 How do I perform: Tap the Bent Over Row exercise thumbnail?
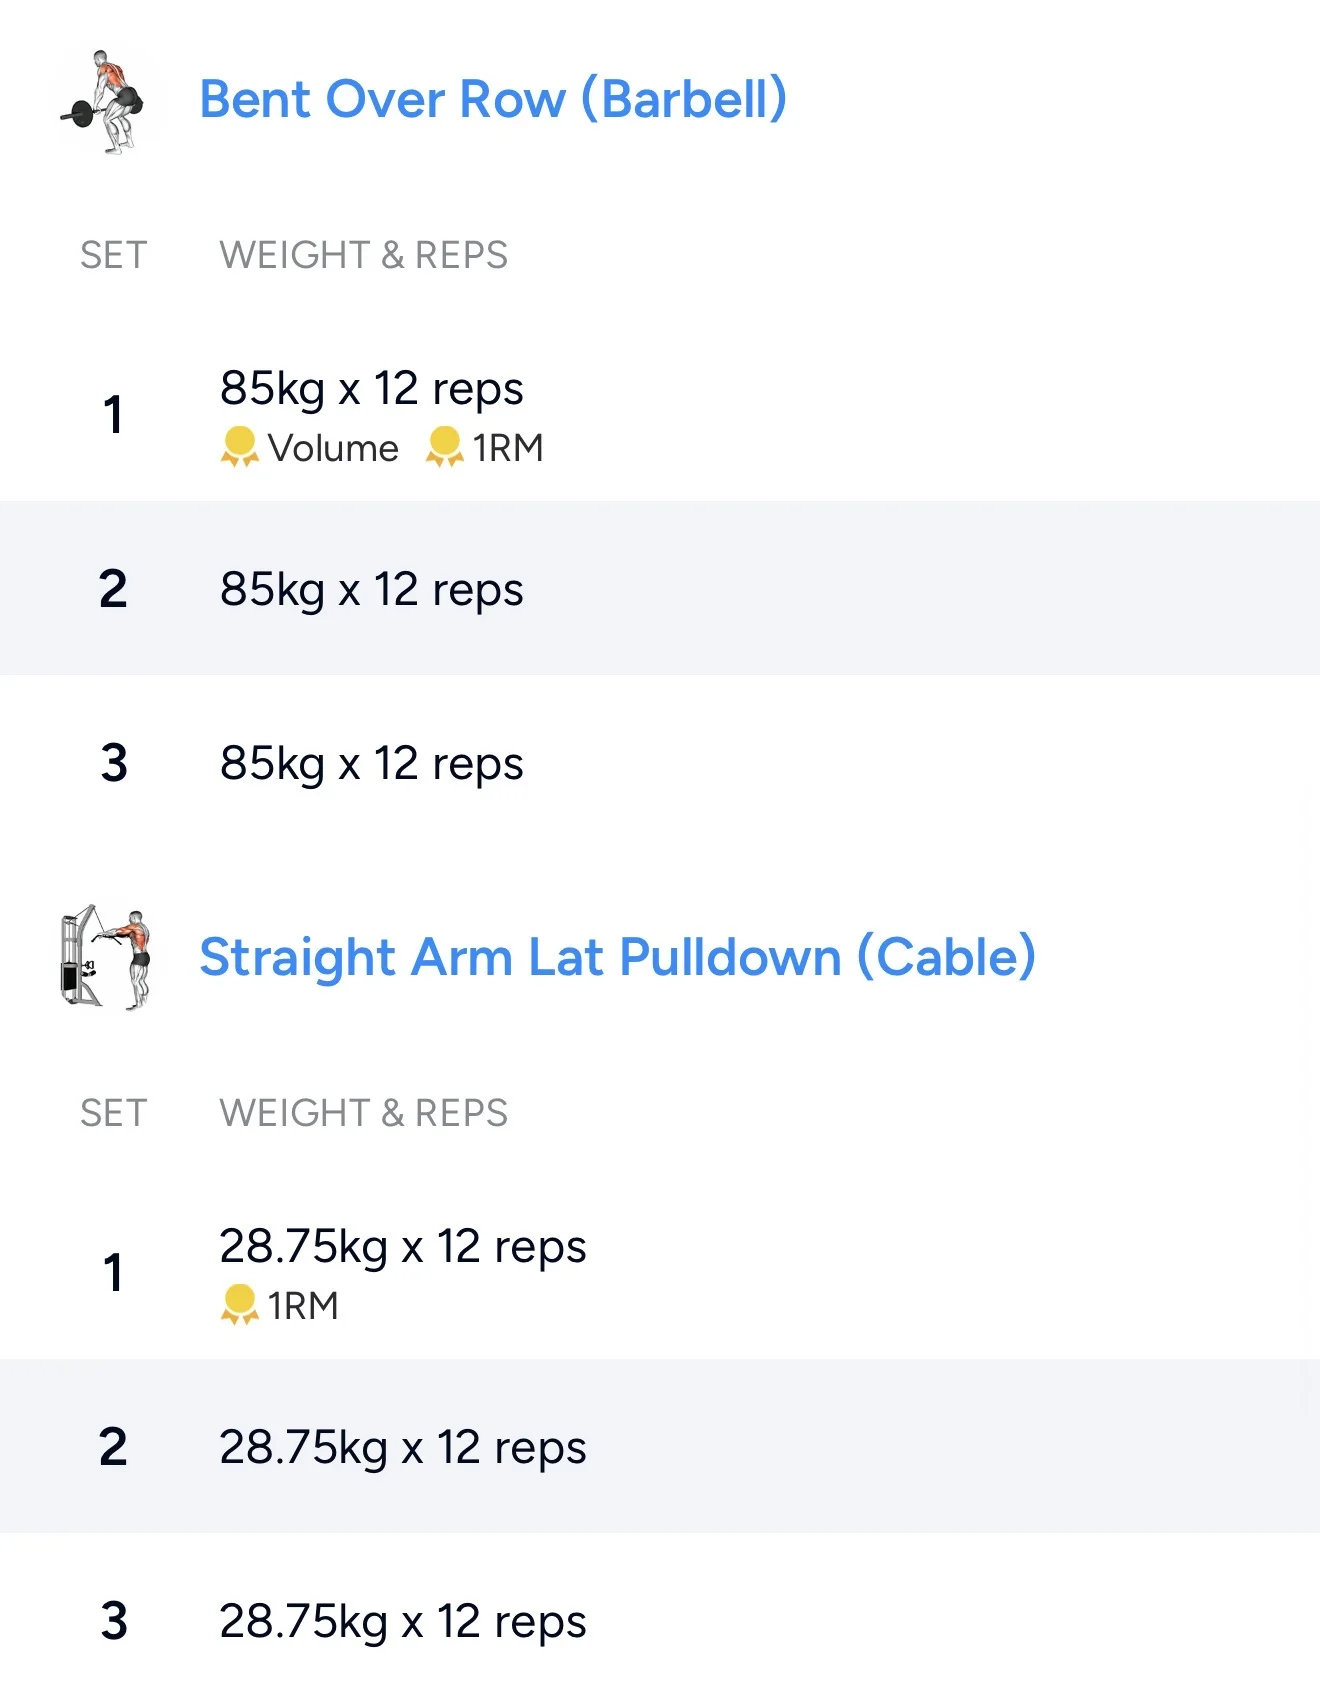[x=106, y=102]
